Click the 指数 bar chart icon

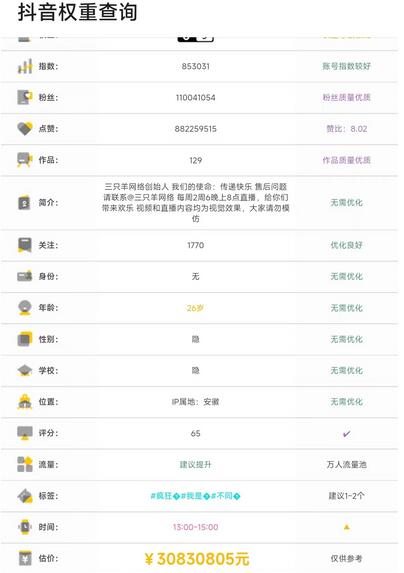point(25,66)
